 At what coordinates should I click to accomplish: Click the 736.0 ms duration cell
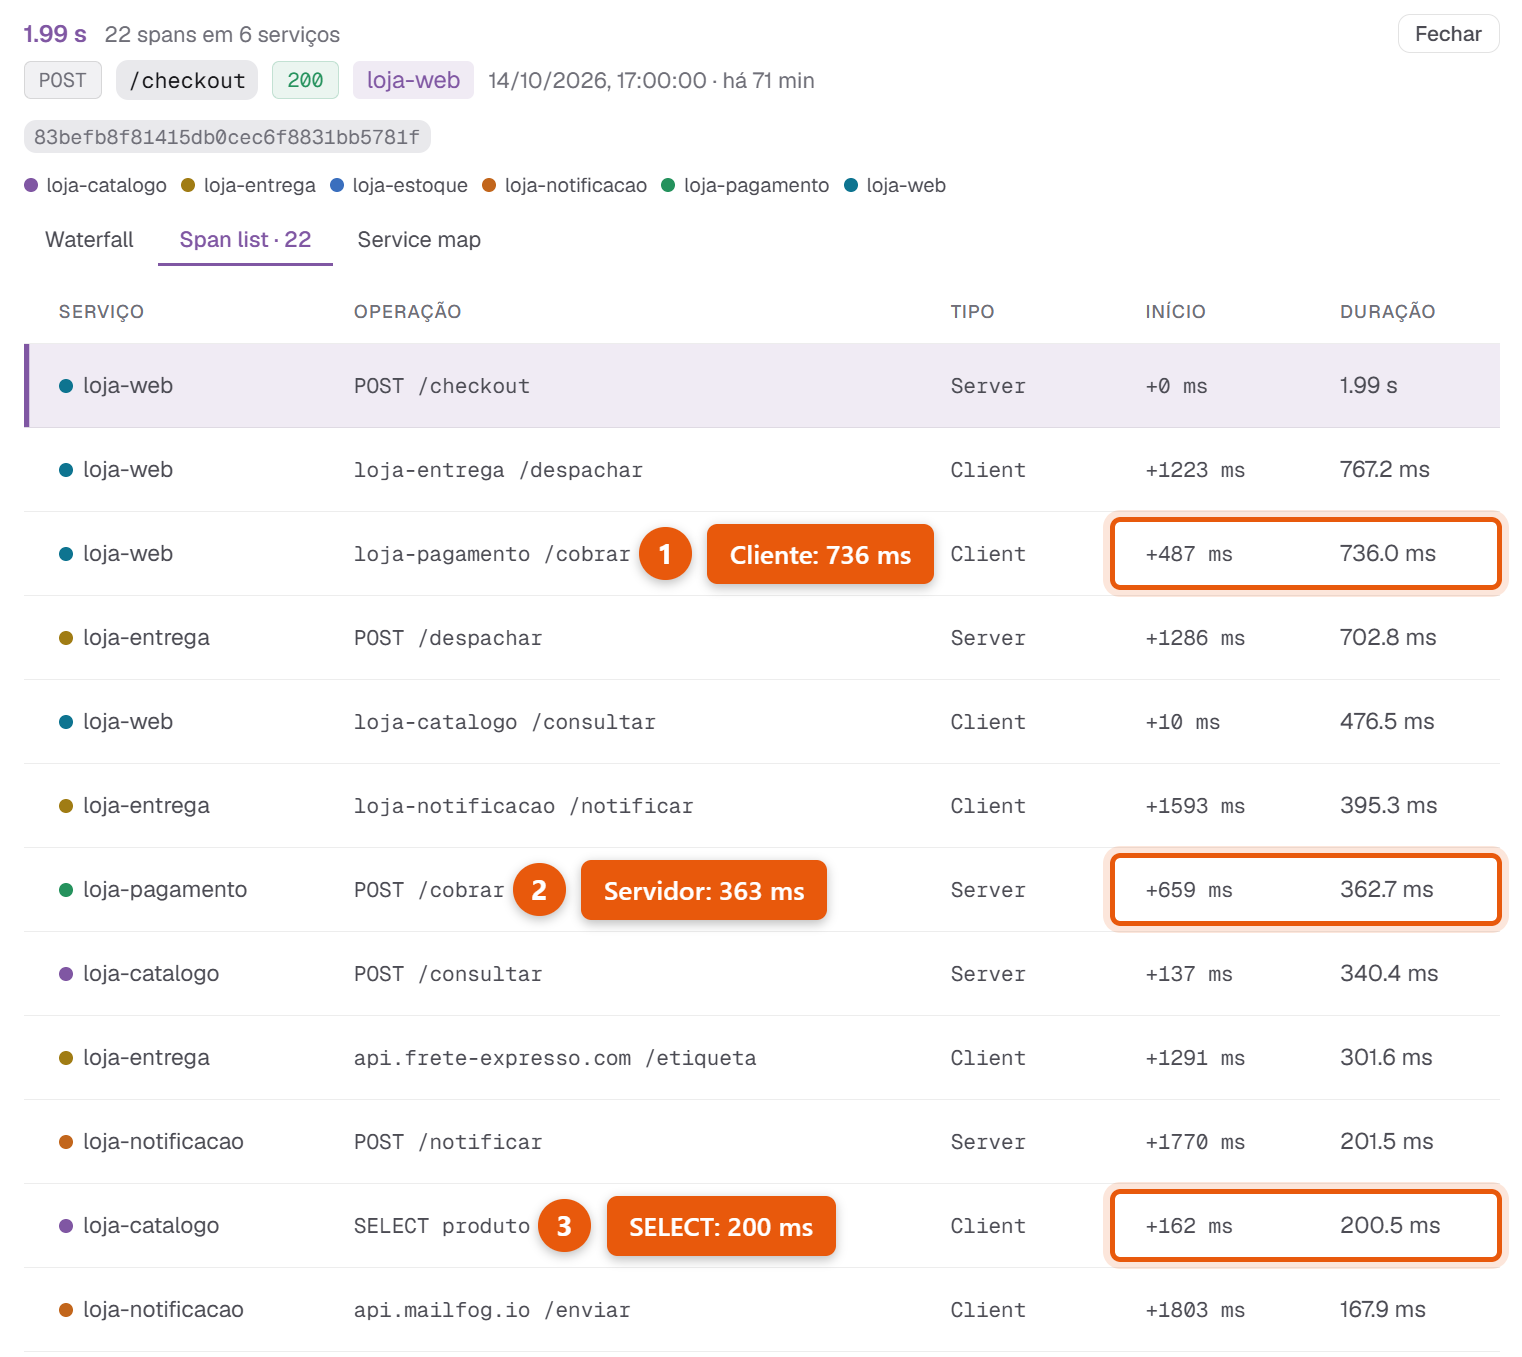point(1387,554)
